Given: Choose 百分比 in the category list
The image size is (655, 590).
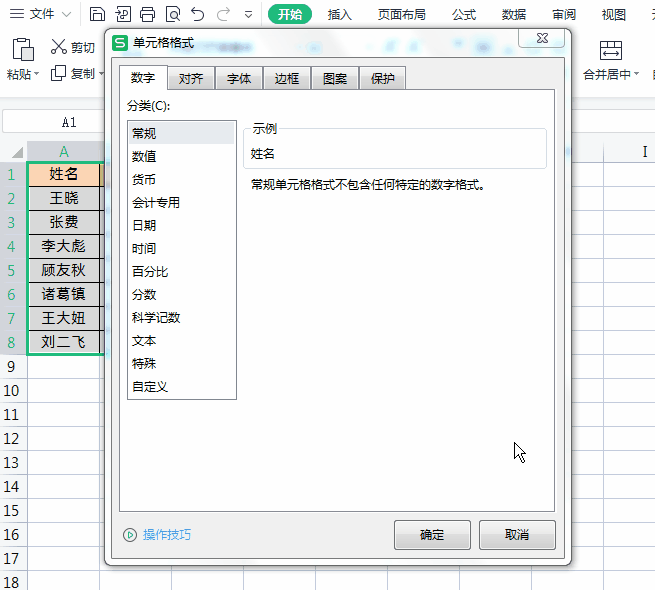Looking at the screenshot, I should tap(181, 272).
